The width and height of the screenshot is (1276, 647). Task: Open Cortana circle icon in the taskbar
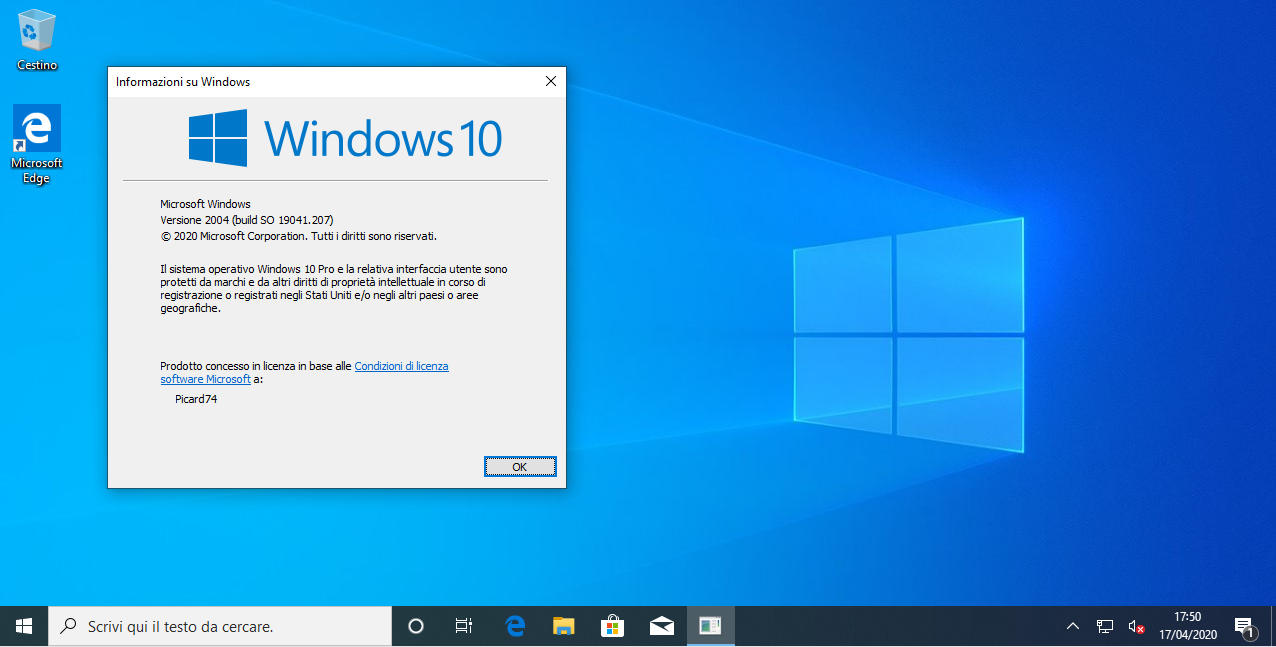416,626
